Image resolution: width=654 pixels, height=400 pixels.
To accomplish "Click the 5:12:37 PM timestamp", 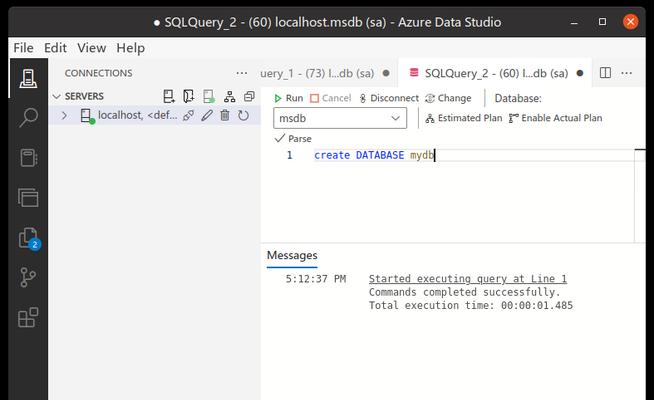I will click(316, 279).
